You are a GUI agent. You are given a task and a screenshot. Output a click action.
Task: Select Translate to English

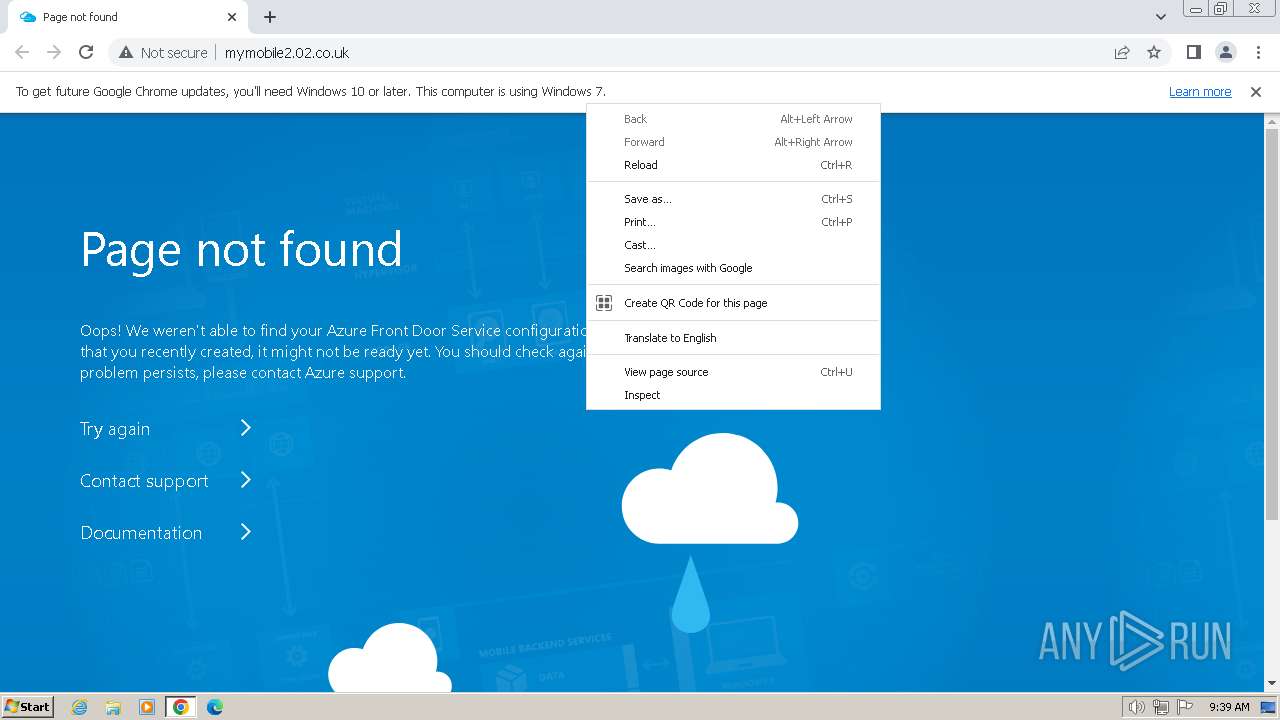[733, 338]
